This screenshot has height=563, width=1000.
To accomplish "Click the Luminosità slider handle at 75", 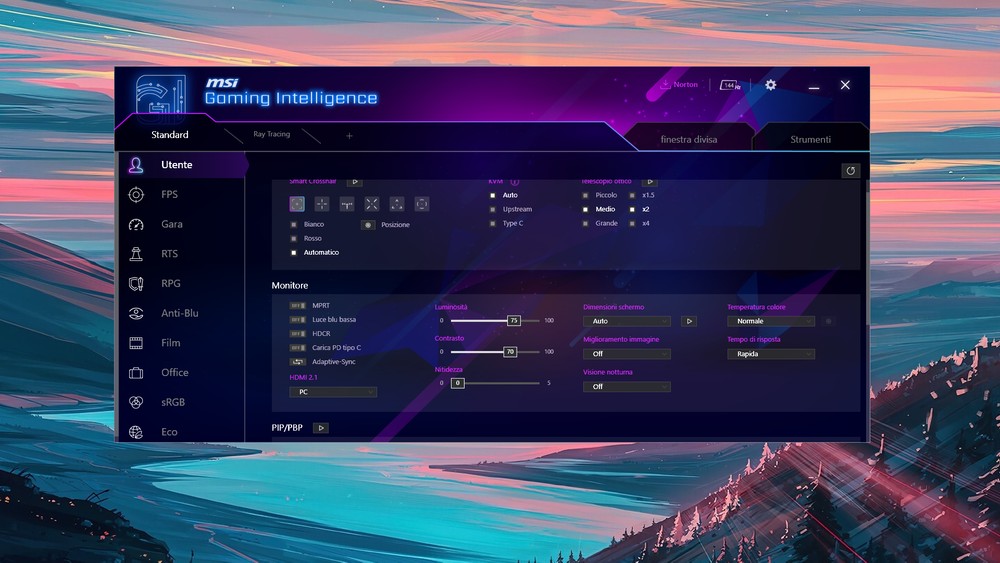I will (513, 321).
